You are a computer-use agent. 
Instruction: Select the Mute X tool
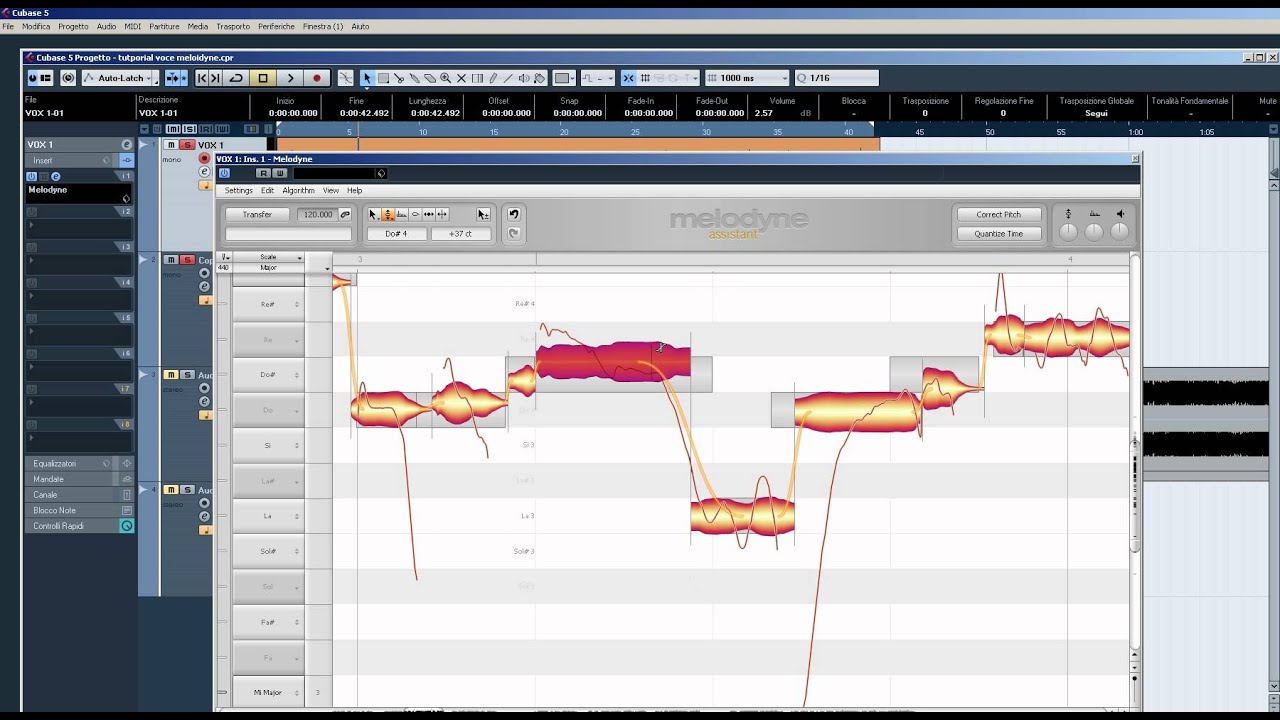(x=461, y=78)
